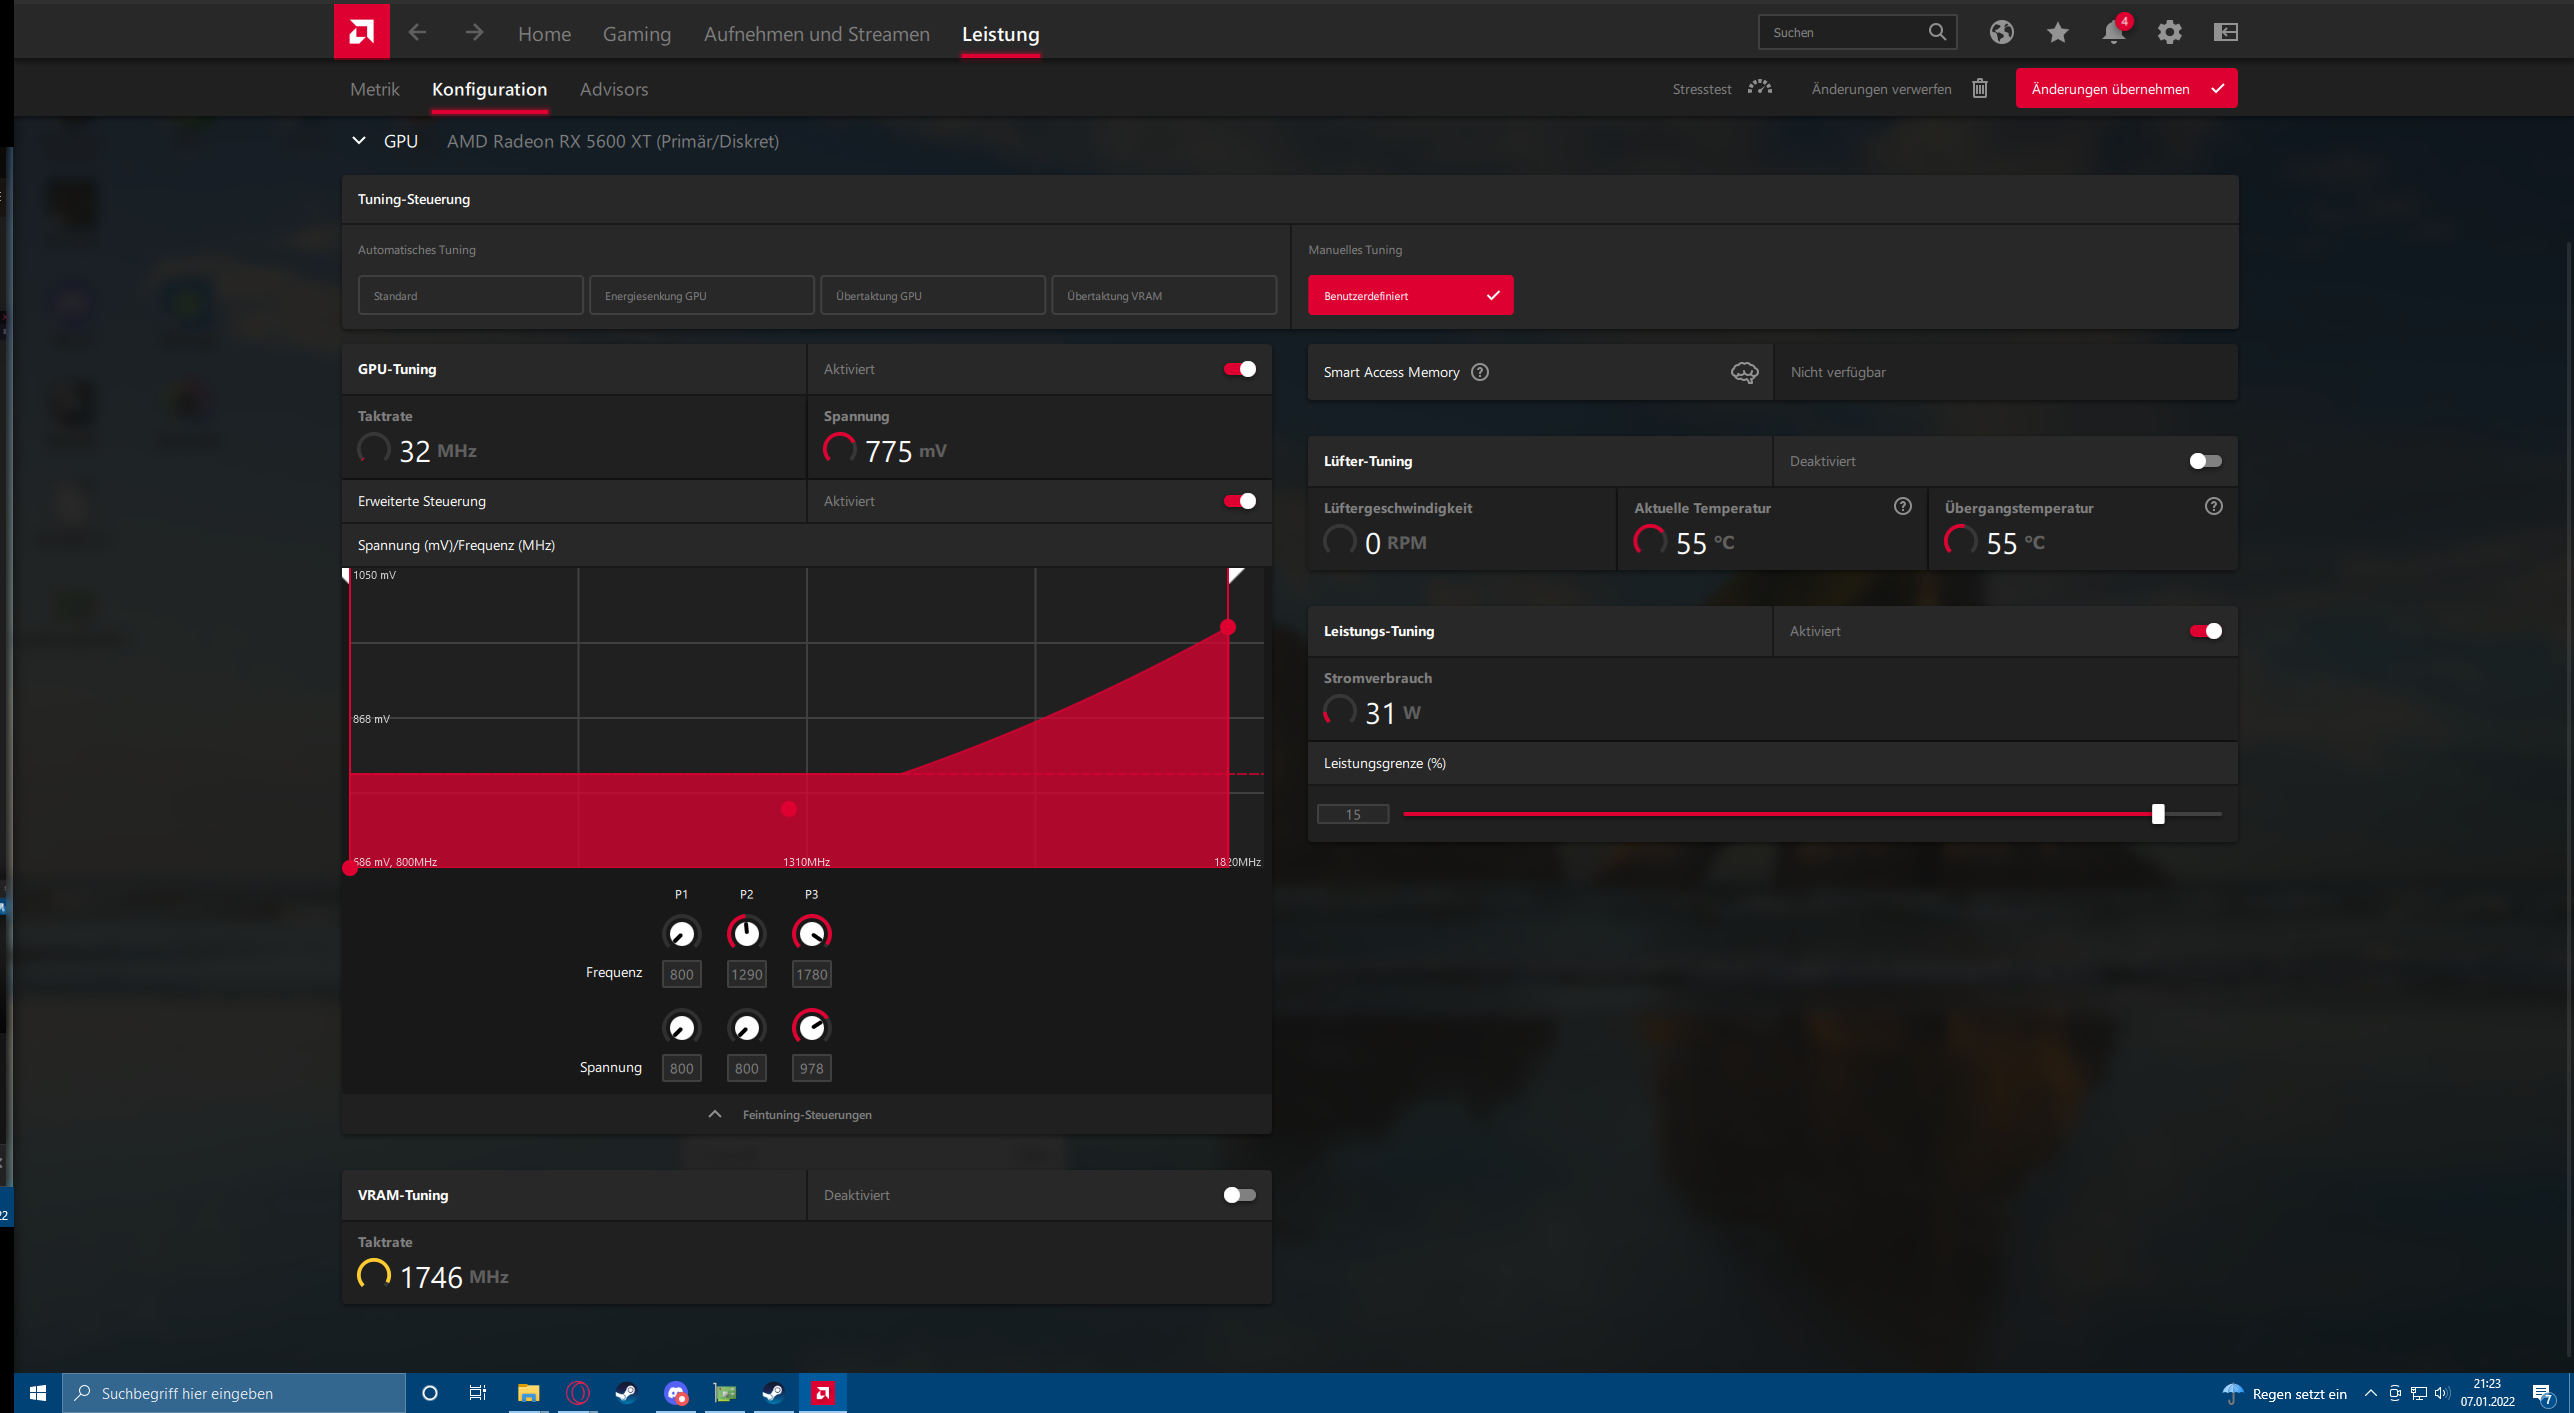Open the web browser globe icon
The height and width of the screenshot is (1413, 2574).
2001,32
